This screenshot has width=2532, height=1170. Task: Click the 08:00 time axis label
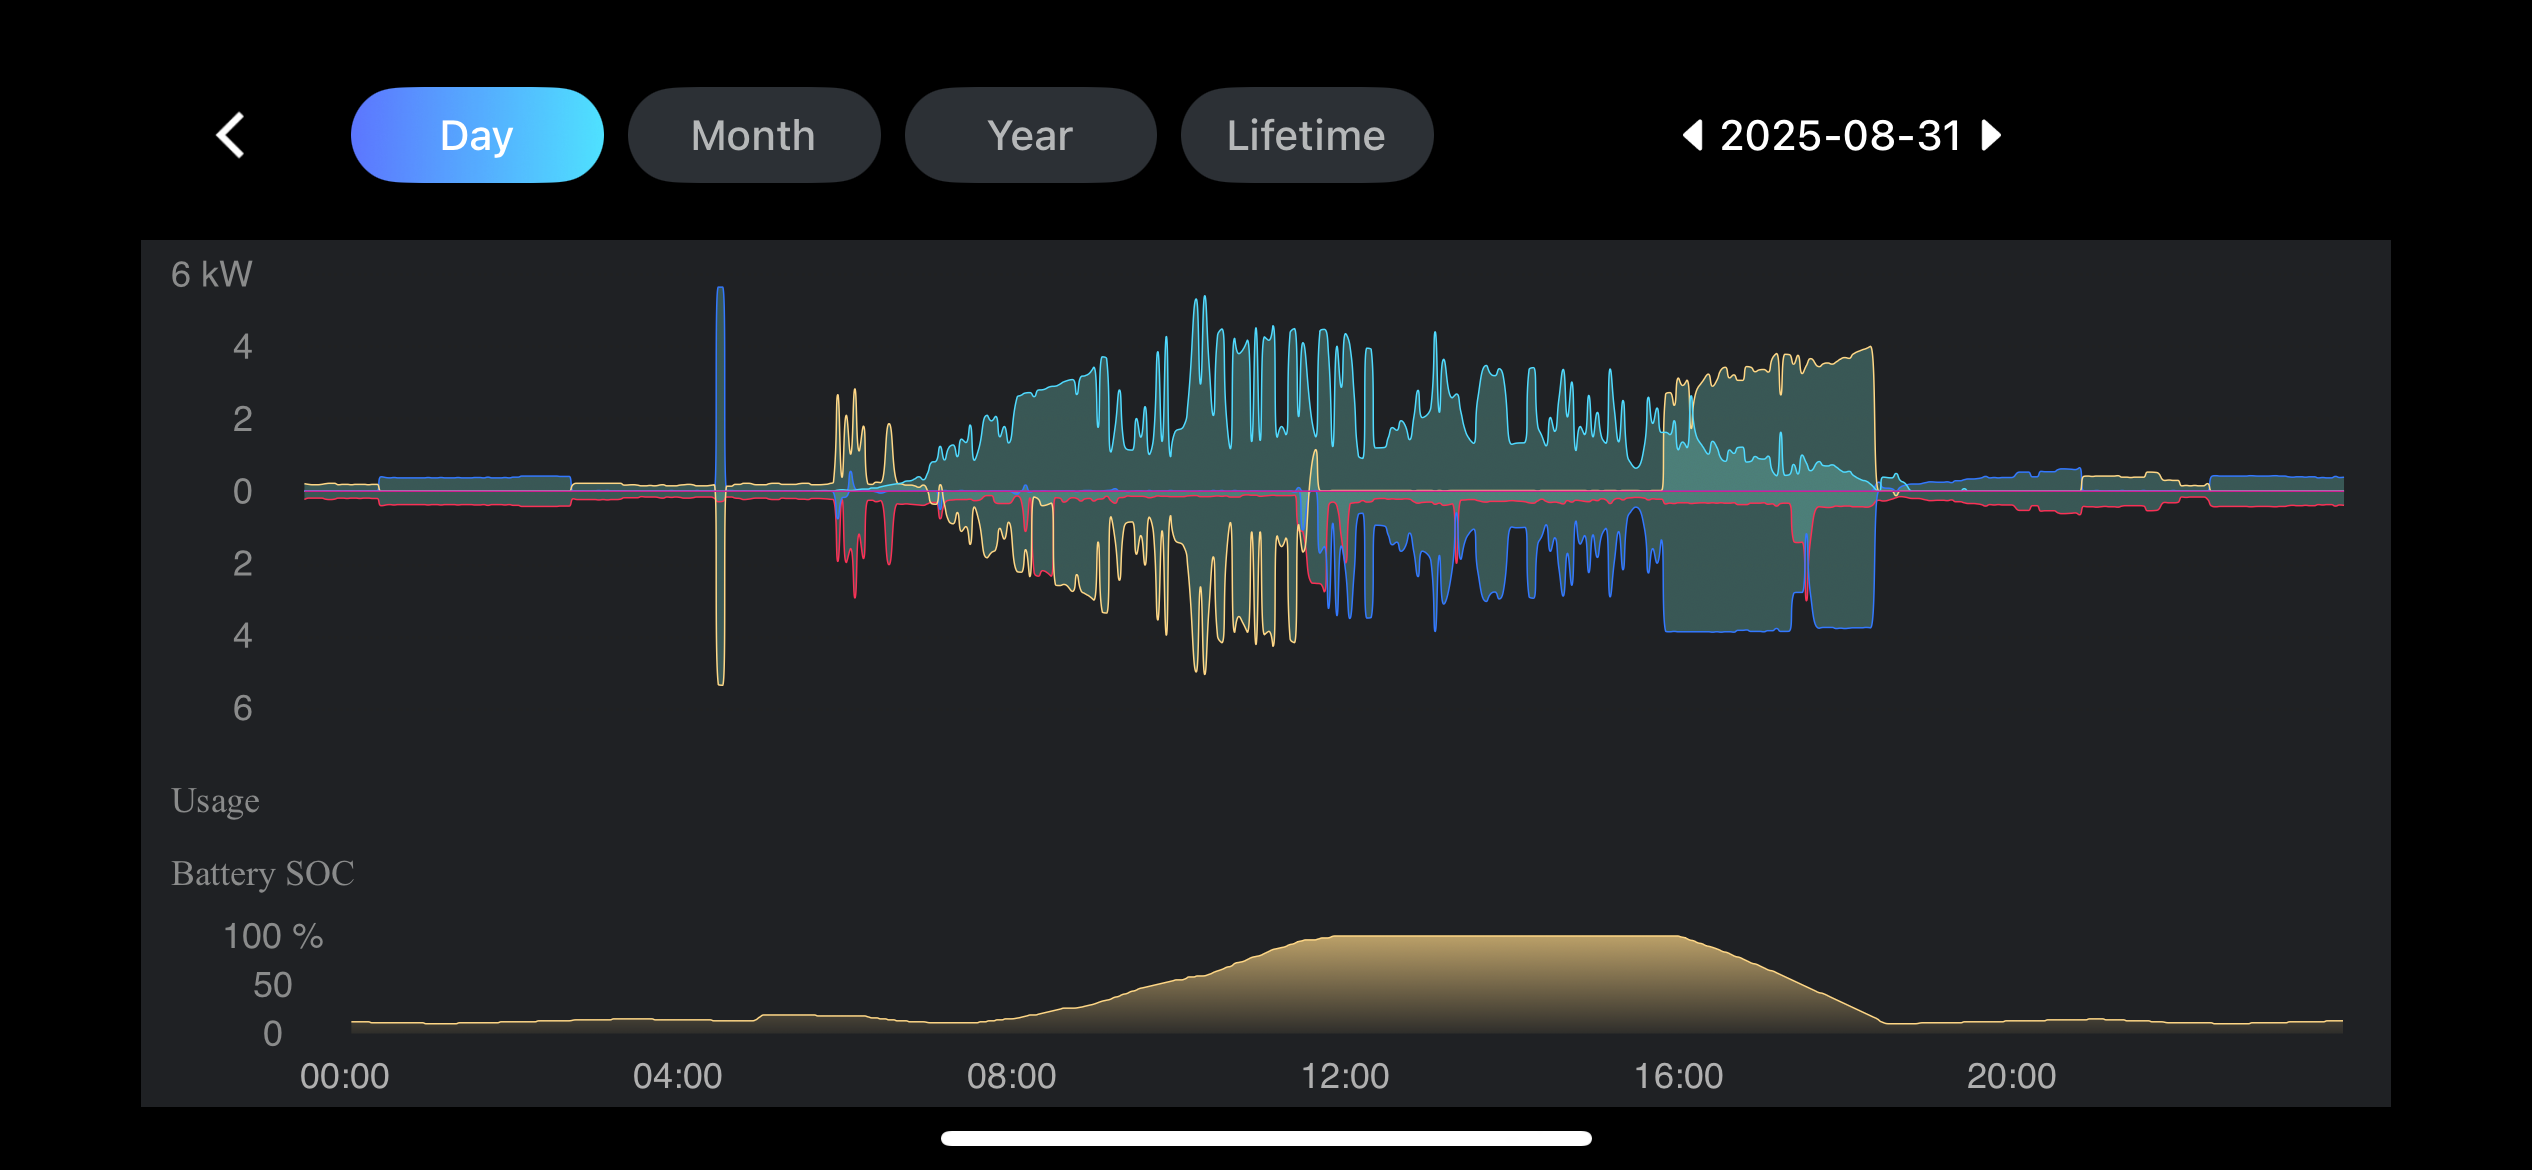pyautogui.click(x=1011, y=1076)
